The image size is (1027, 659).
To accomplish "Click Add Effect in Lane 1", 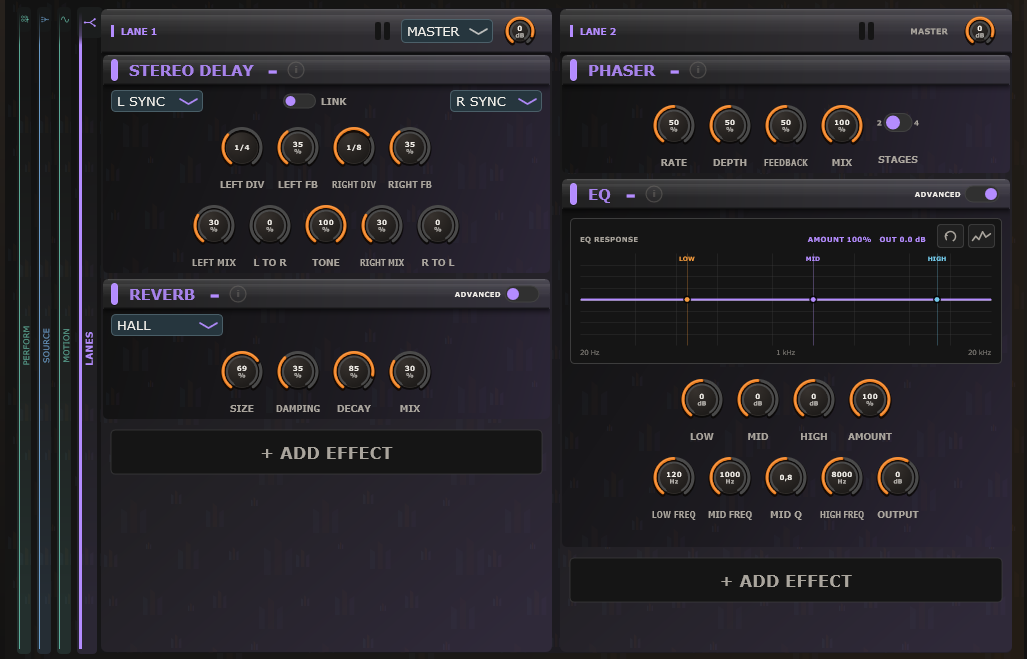I will coord(326,453).
